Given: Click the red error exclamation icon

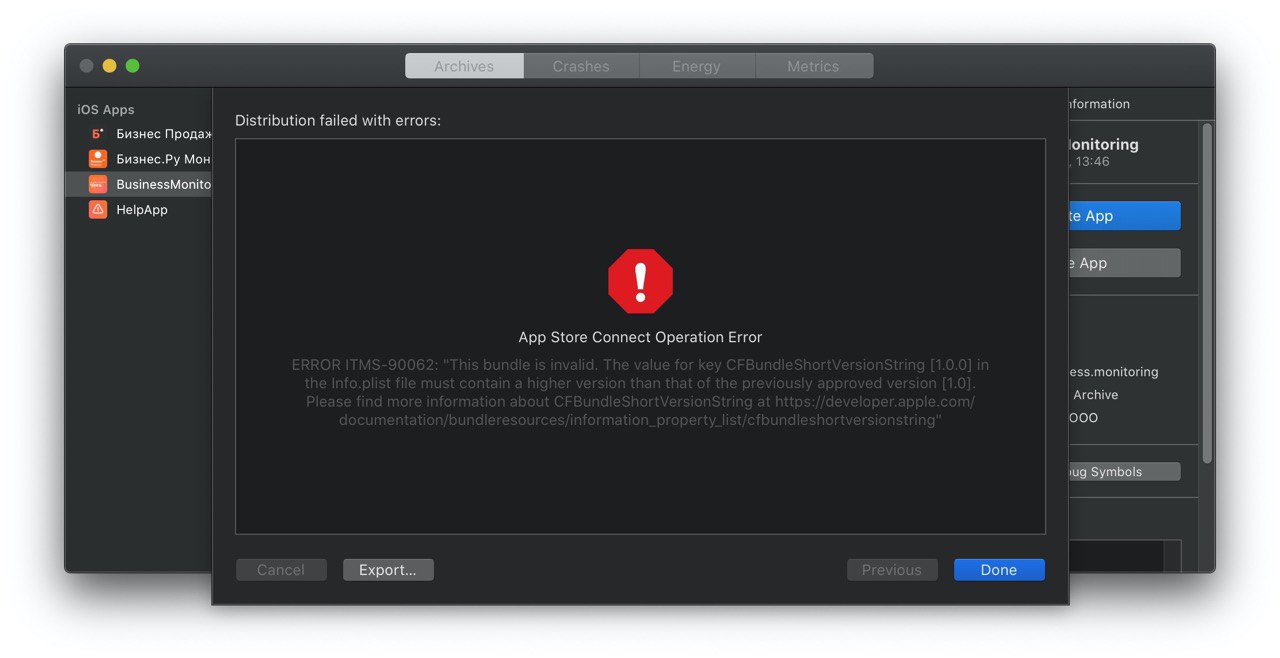Looking at the screenshot, I should (x=640, y=281).
